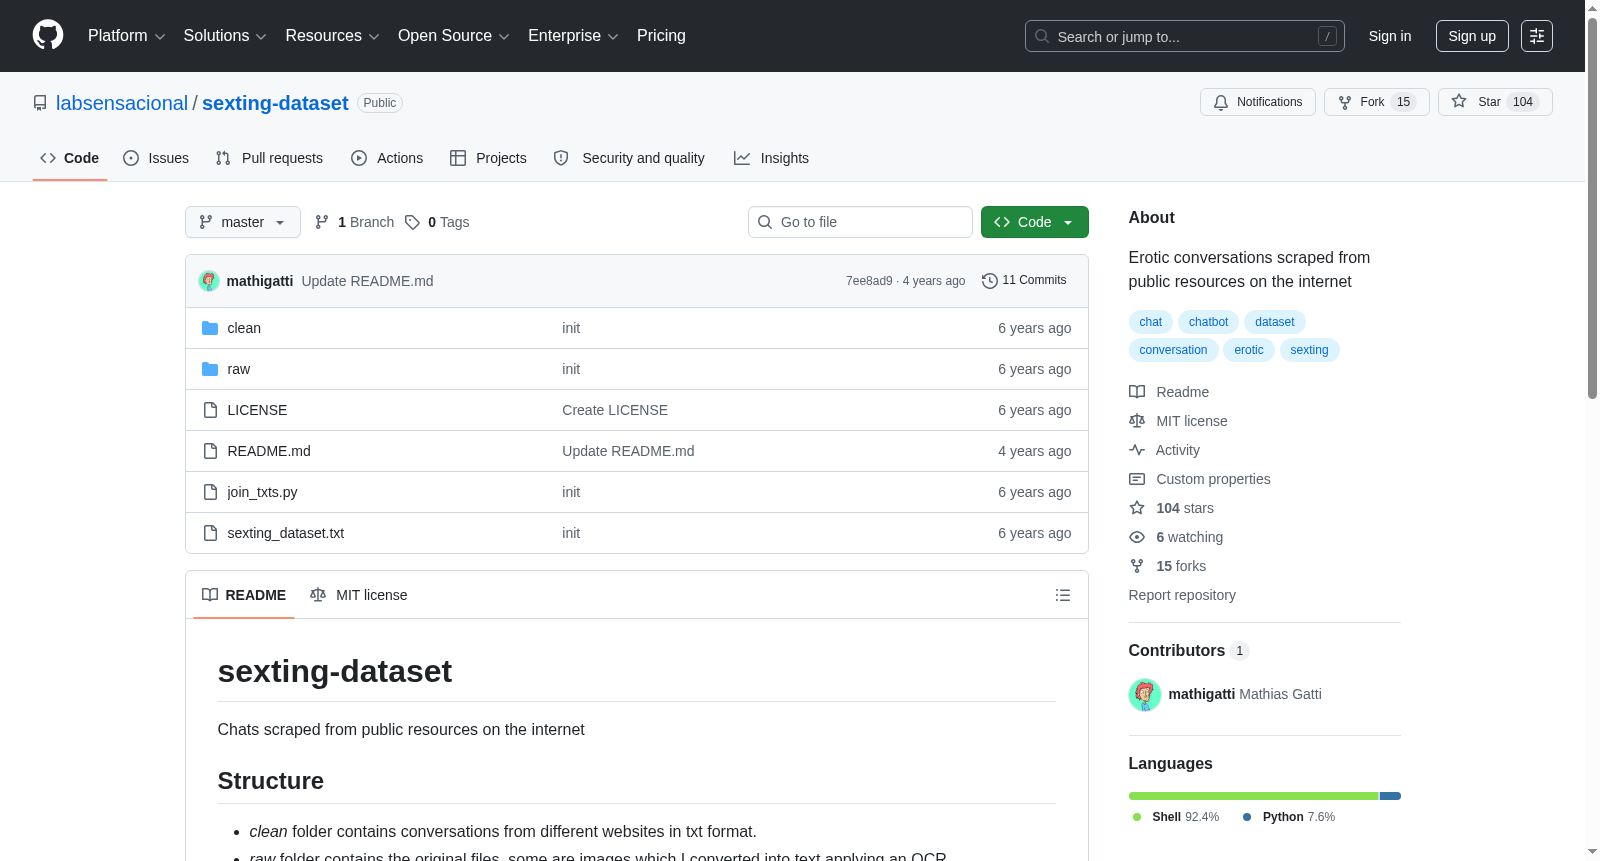Click the GitHub logo icon
This screenshot has height=861, width=1600.
point(48,35)
